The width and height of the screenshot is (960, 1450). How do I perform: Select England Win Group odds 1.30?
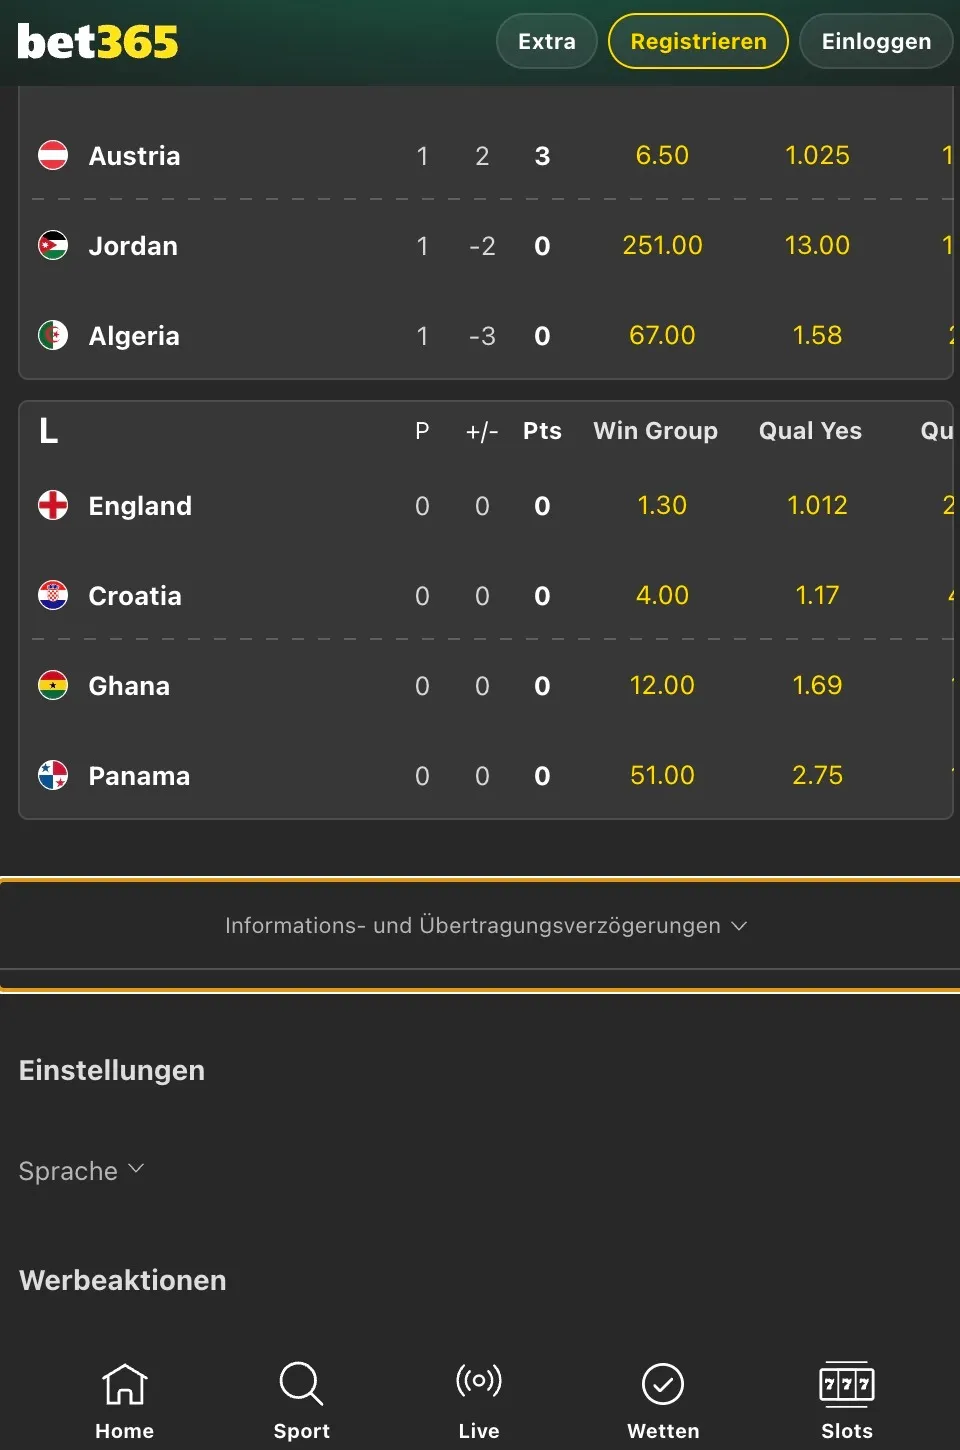coord(662,505)
